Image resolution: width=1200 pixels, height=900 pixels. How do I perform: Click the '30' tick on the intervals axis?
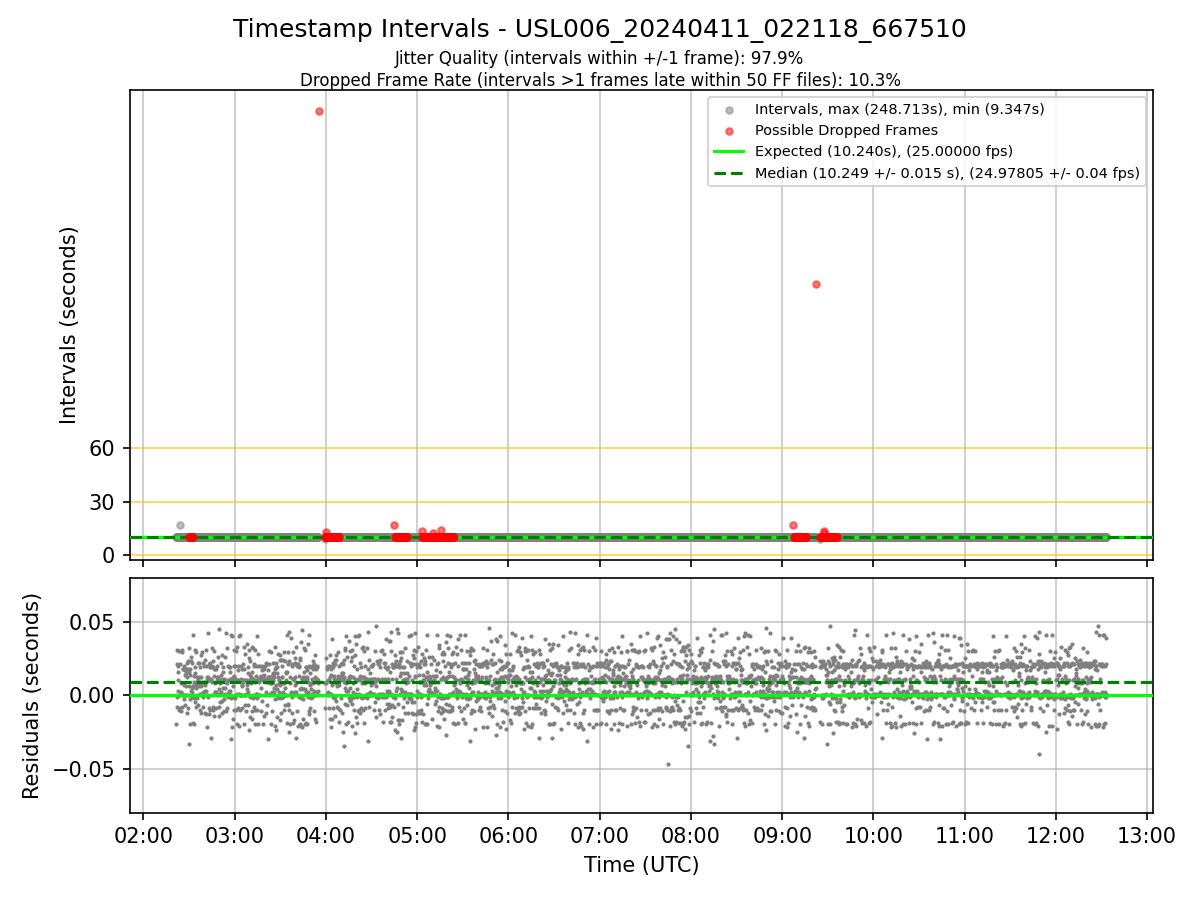point(103,502)
